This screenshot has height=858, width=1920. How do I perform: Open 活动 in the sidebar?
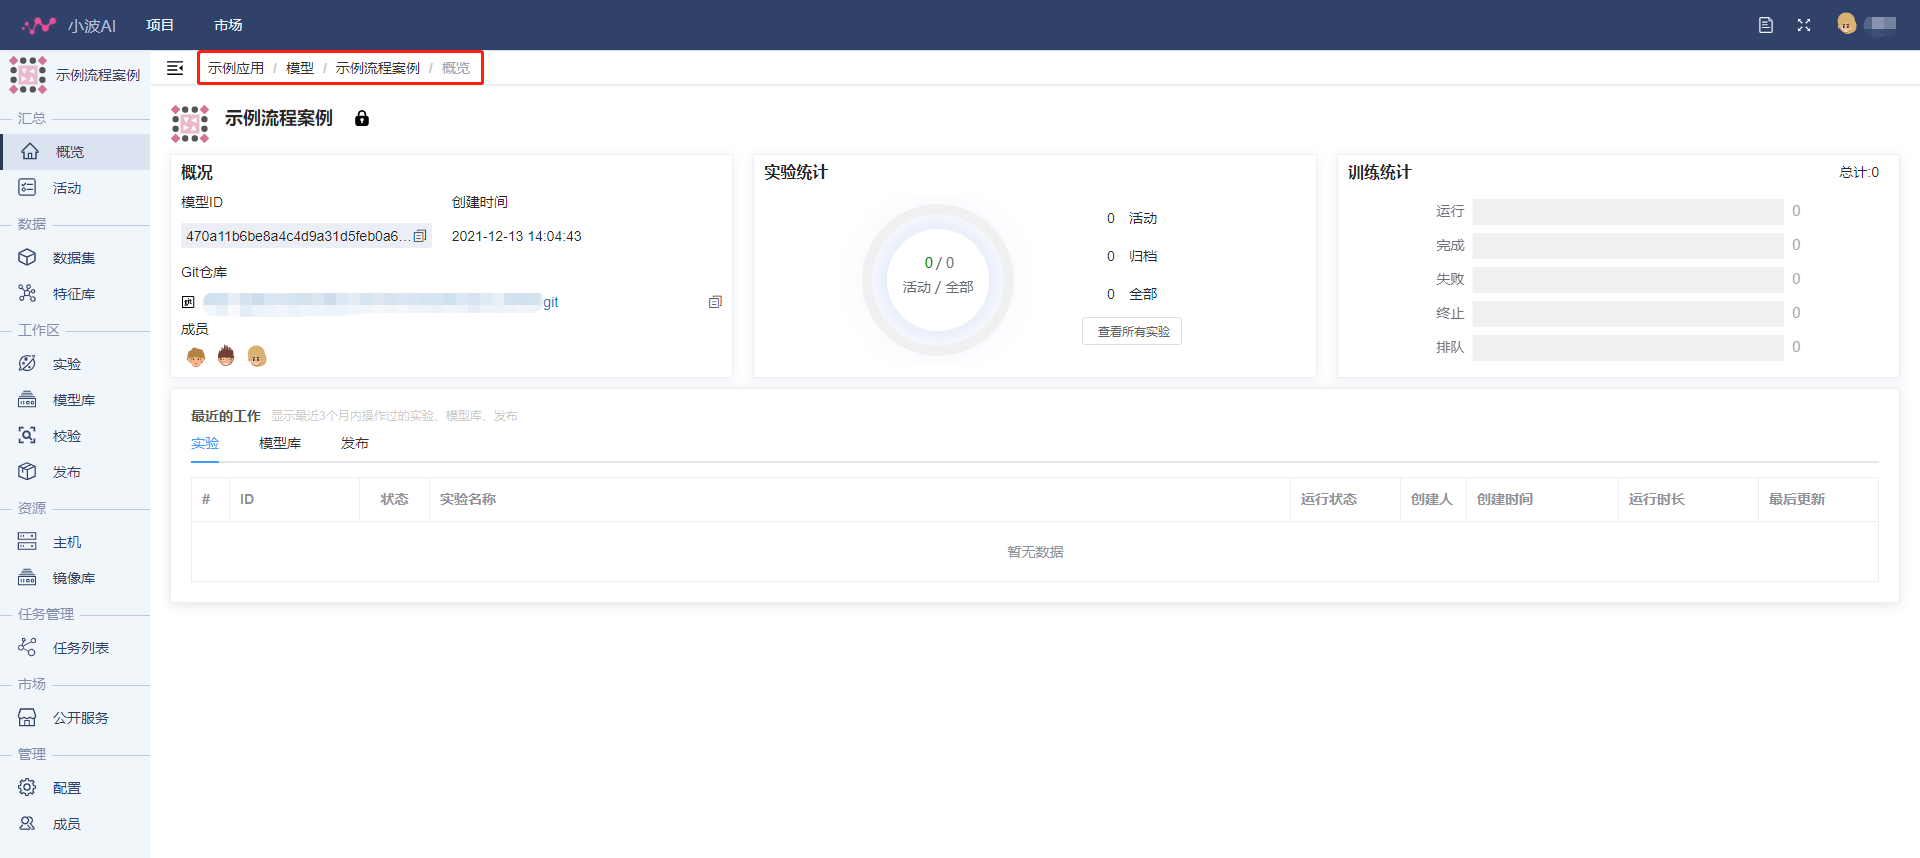click(67, 188)
